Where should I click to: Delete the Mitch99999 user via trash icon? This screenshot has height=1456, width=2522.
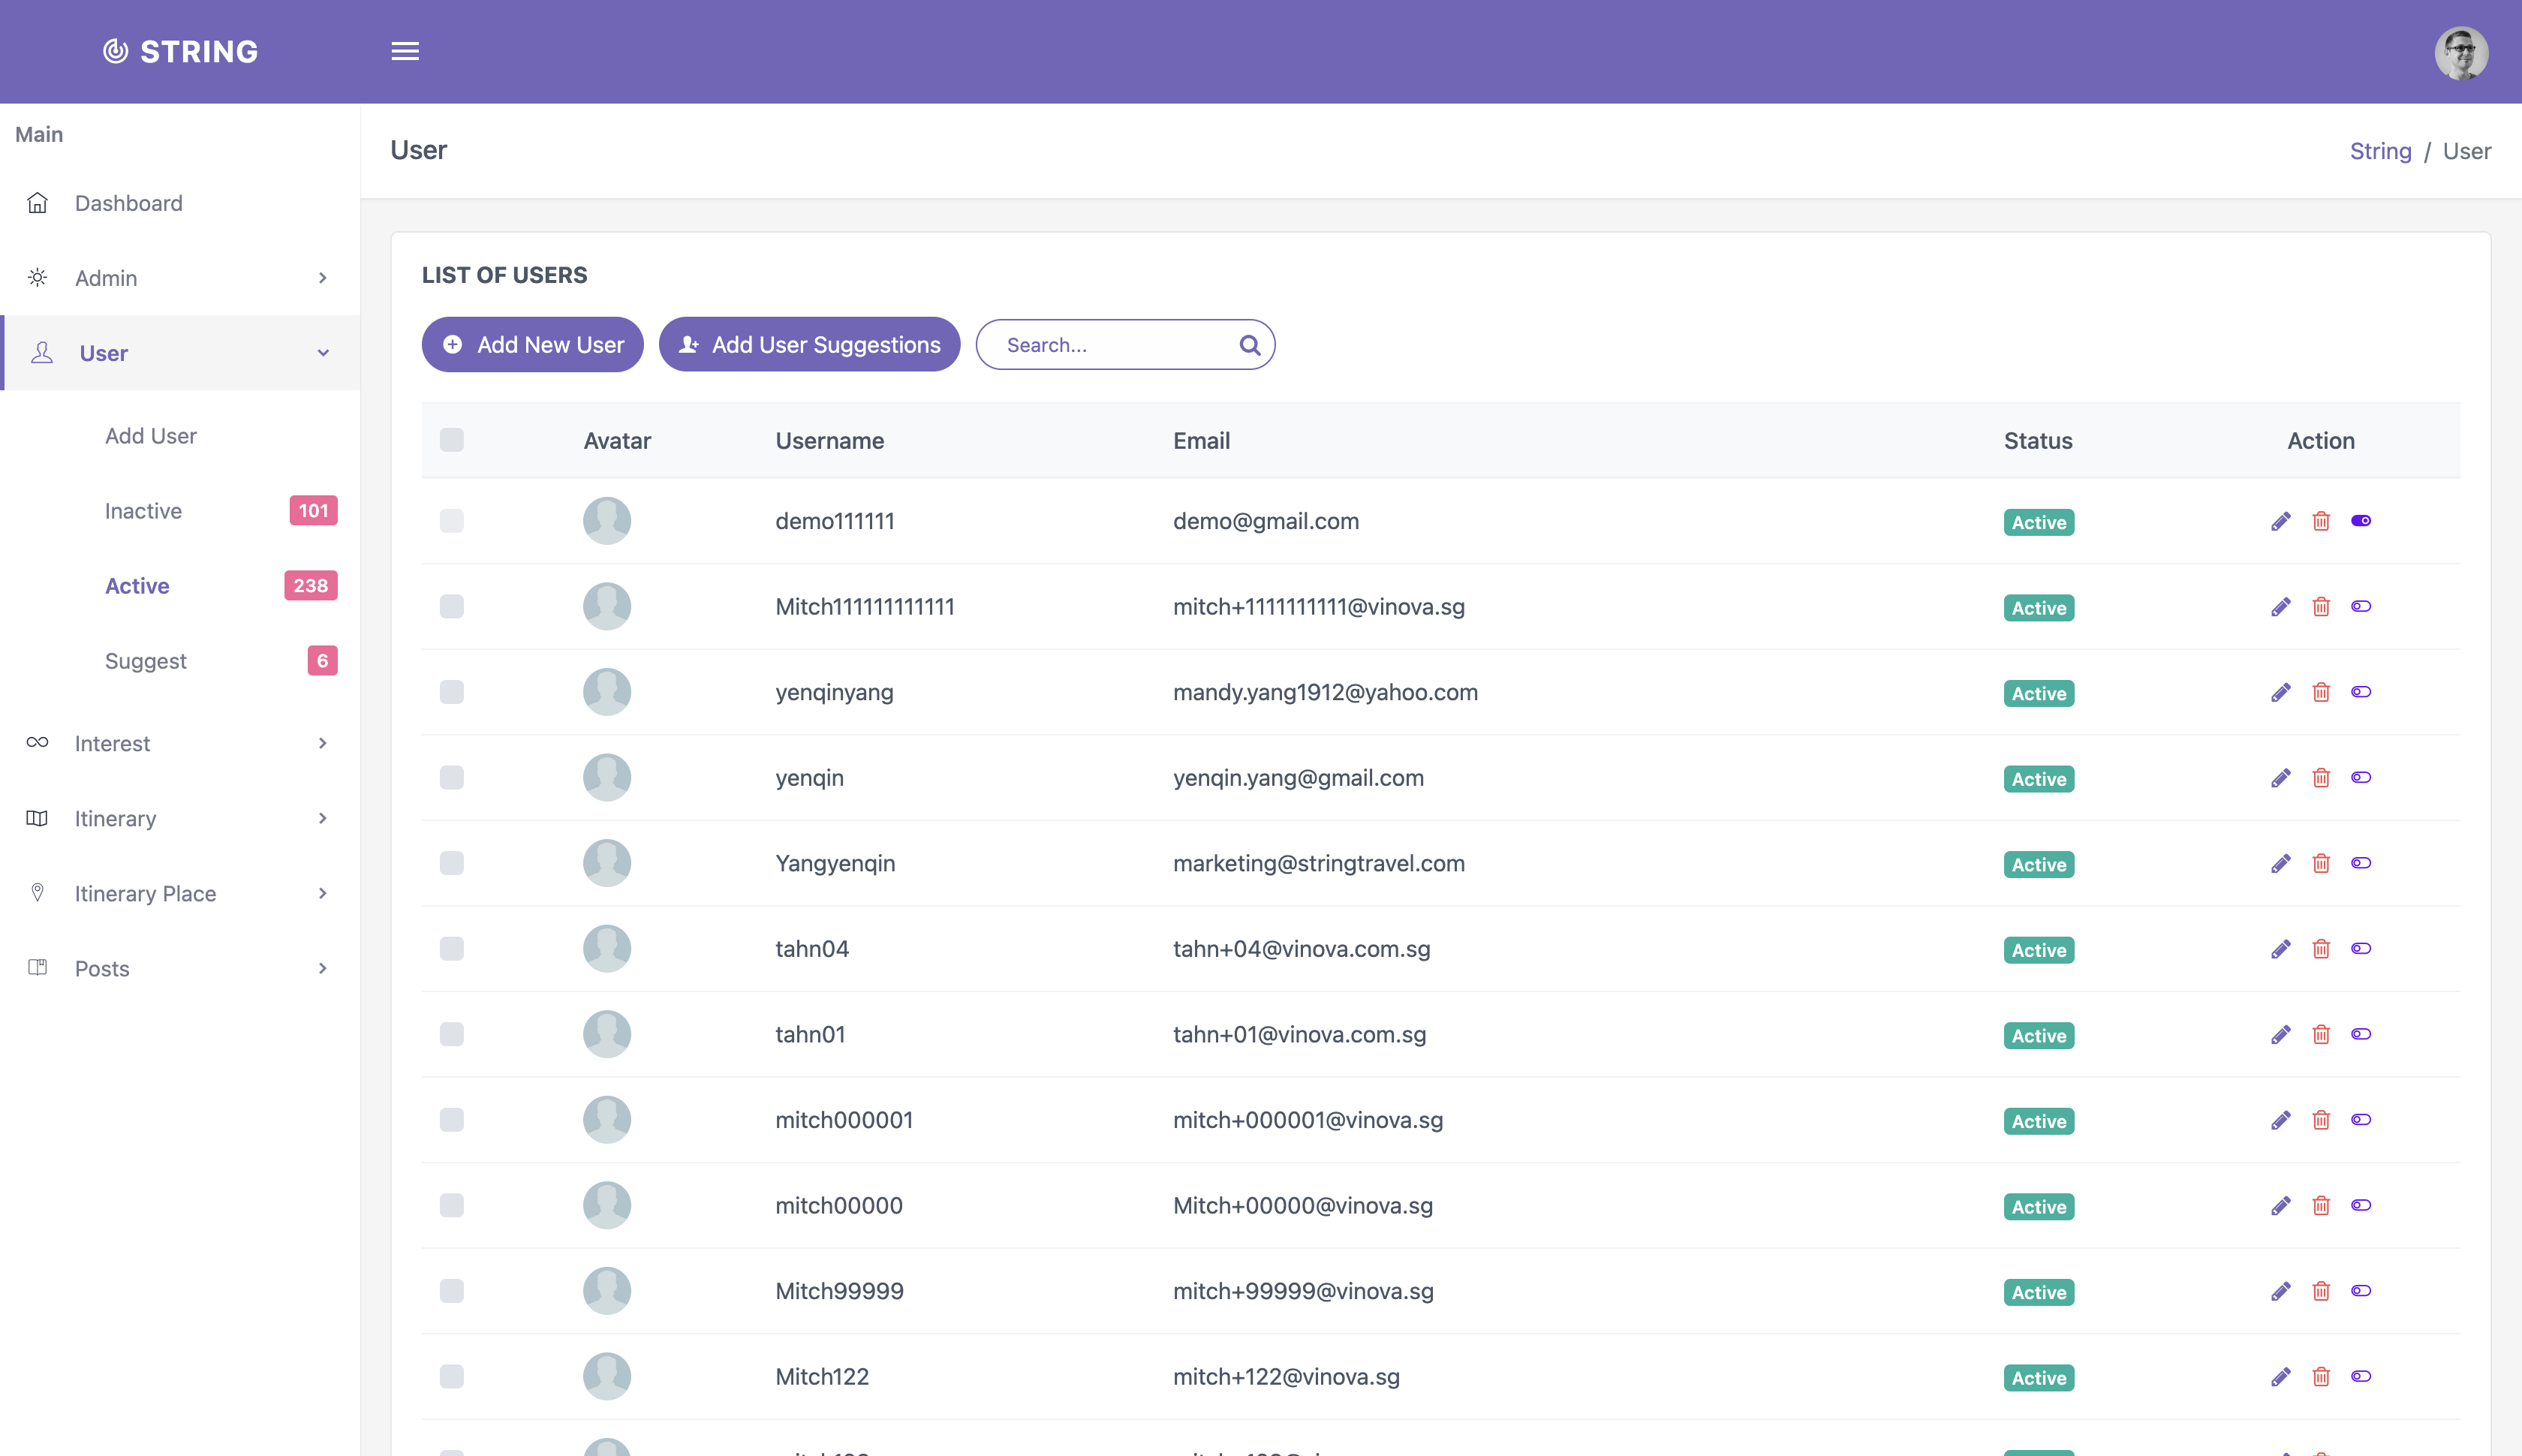2321,1291
